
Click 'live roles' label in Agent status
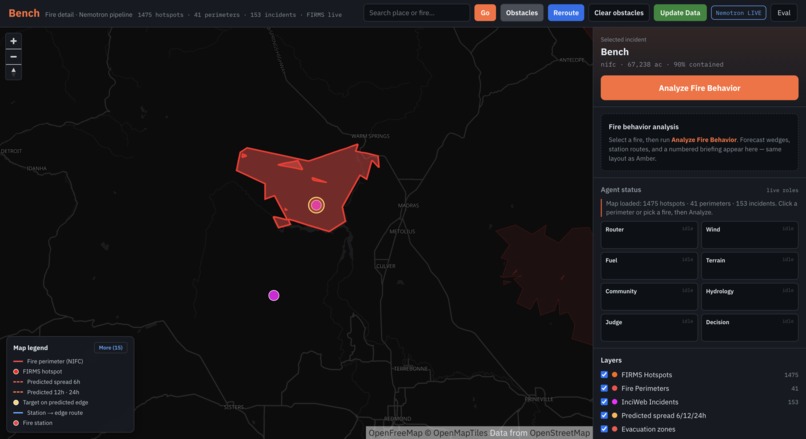click(782, 190)
